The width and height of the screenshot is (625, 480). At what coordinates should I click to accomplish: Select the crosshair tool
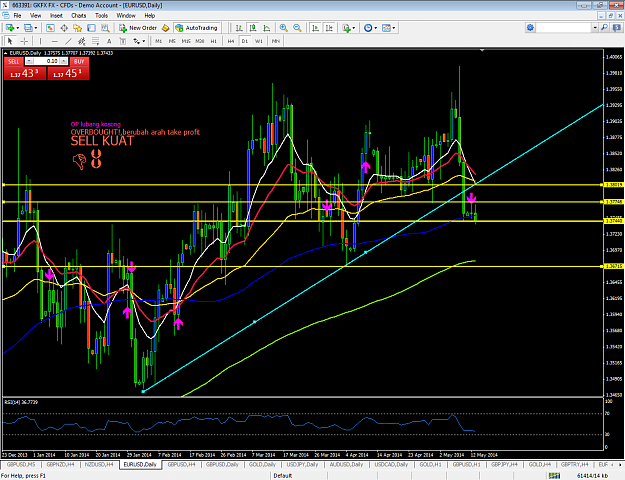pos(24,41)
